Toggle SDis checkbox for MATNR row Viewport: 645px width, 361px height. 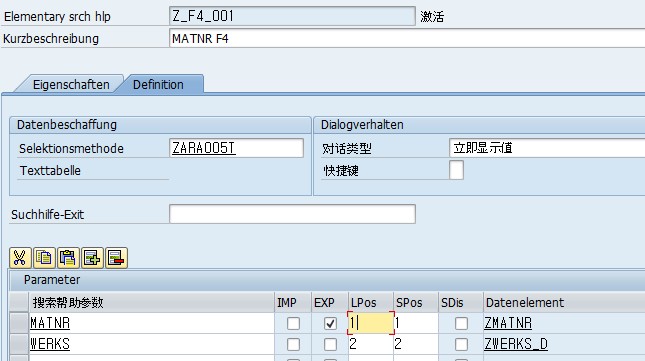pos(461,324)
